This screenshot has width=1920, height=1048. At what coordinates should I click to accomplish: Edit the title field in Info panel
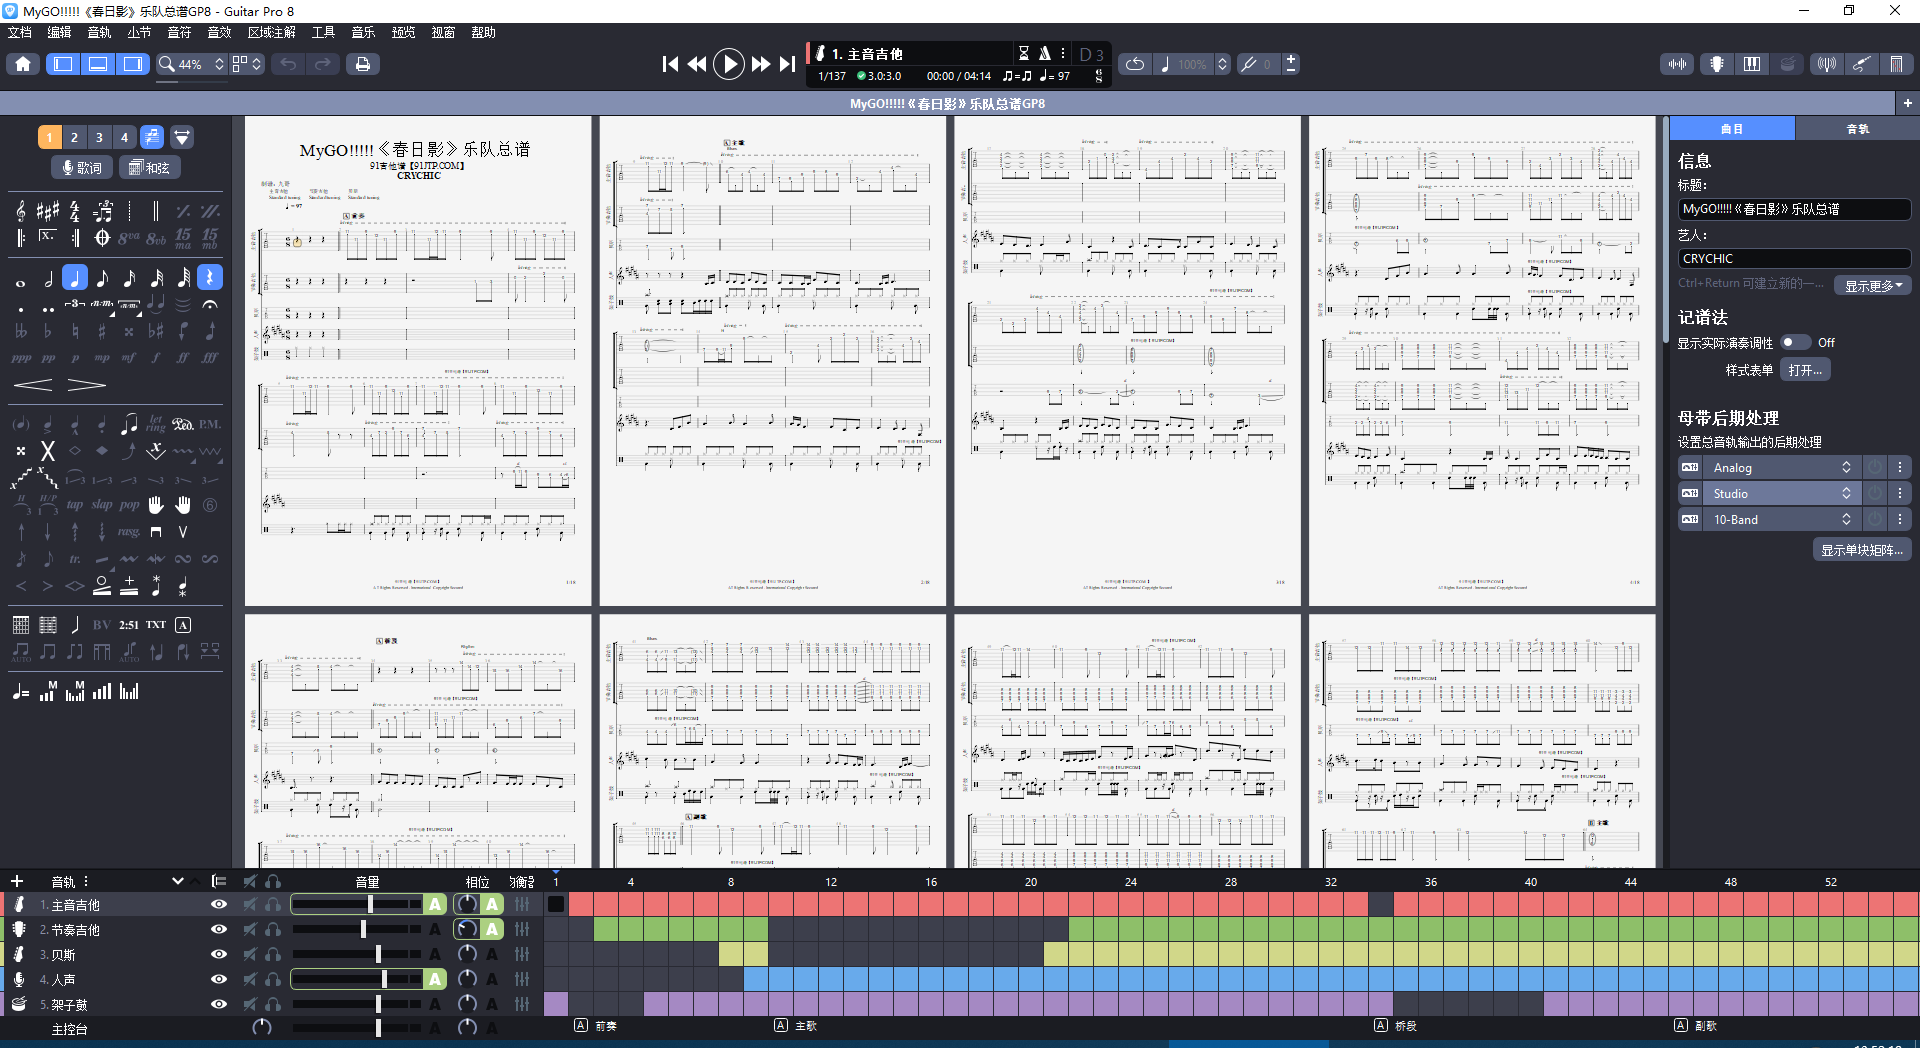coord(1794,209)
